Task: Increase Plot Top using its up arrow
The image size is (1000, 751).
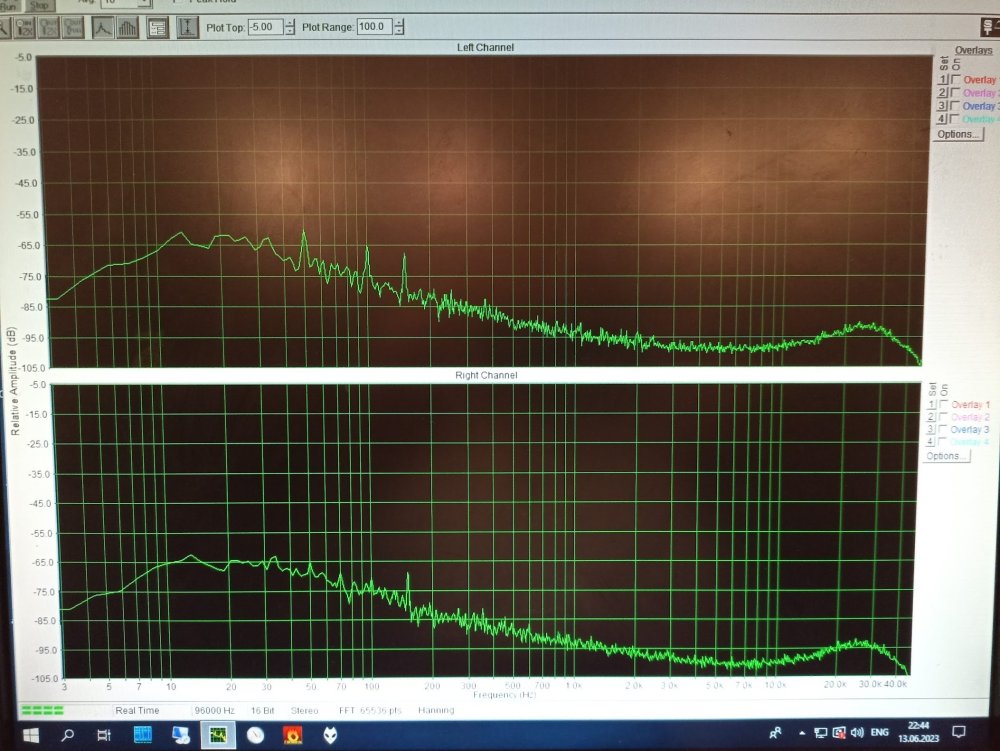Action: pyautogui.click(x=291, y=22)
